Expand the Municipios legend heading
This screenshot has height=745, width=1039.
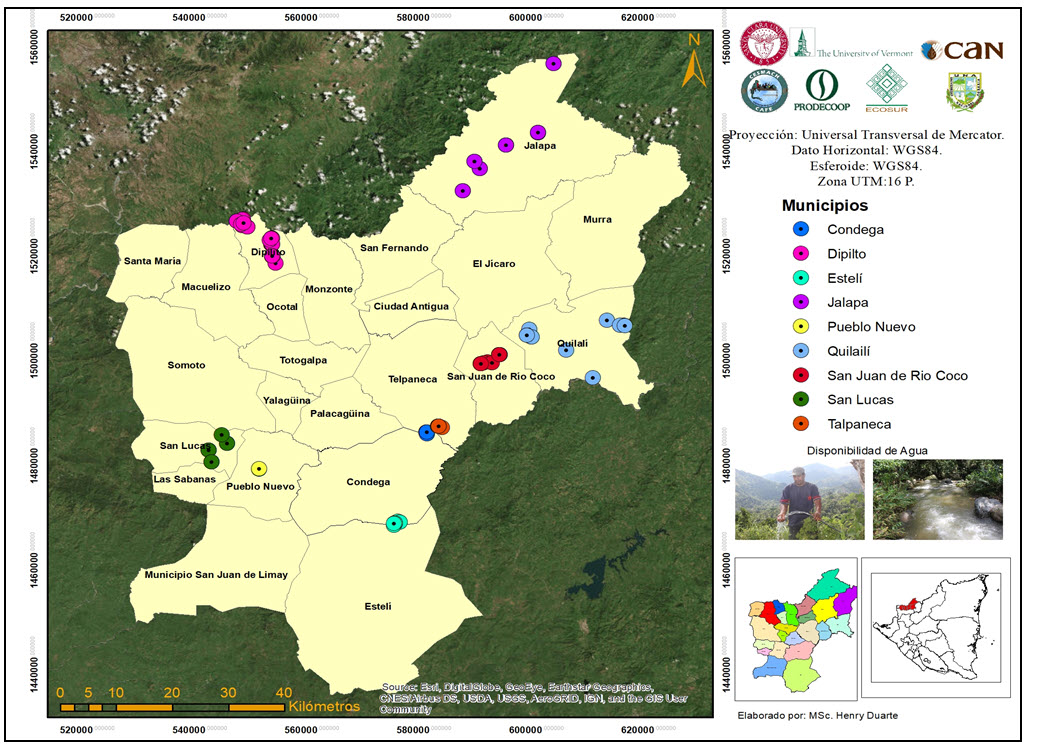pos(826,204)
